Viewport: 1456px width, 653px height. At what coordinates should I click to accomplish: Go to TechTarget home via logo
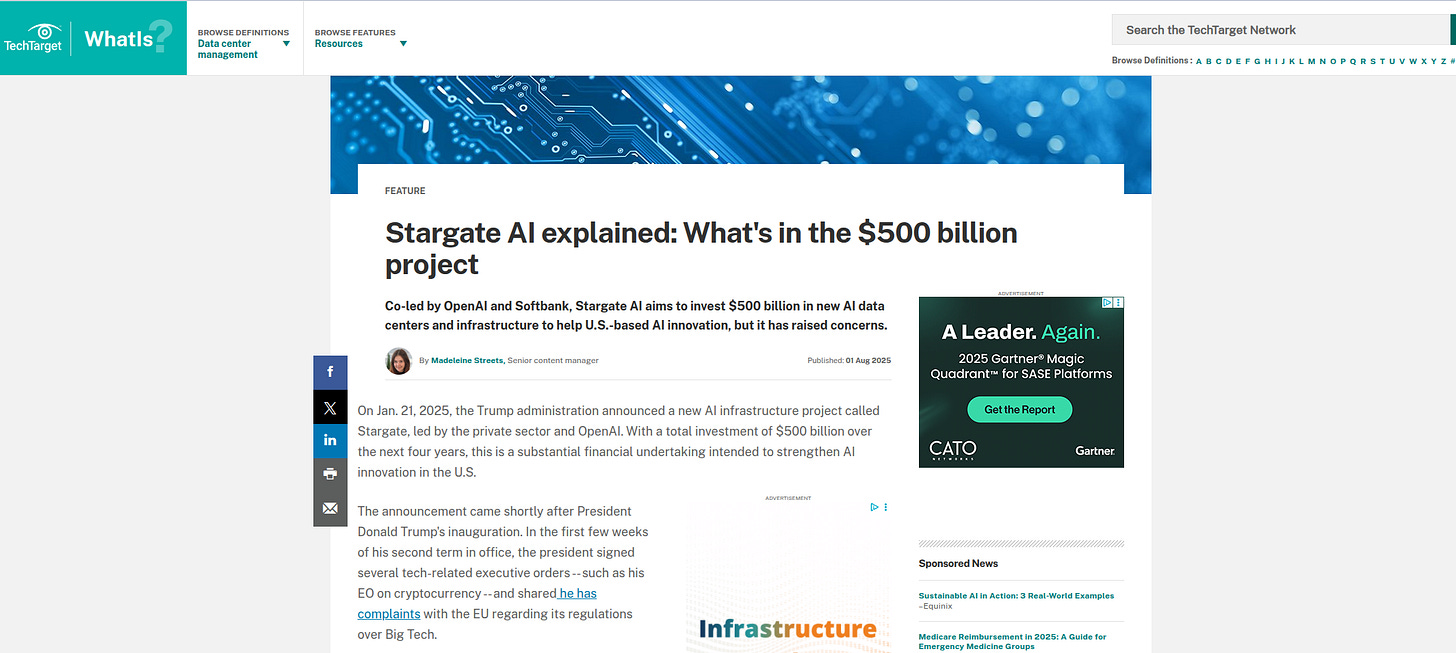33,37
